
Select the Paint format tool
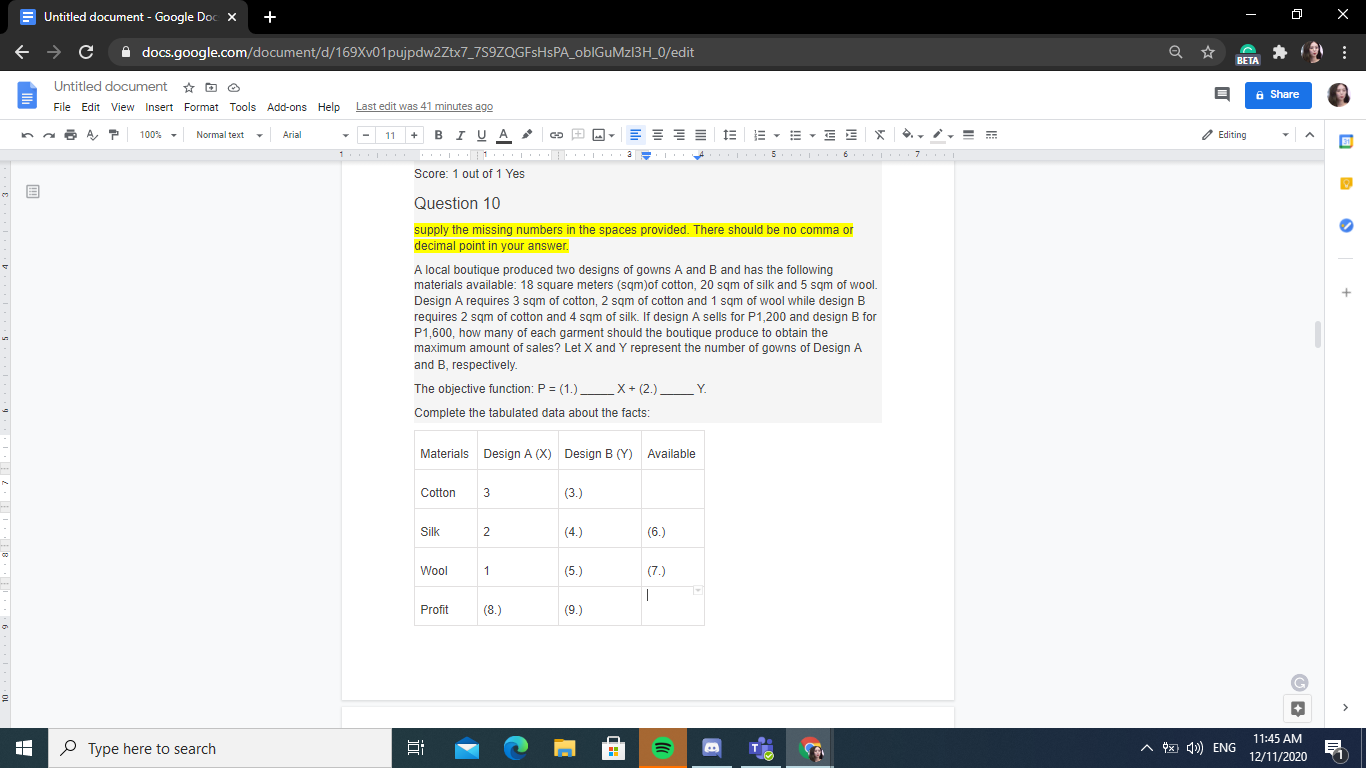tap(113, 134)
